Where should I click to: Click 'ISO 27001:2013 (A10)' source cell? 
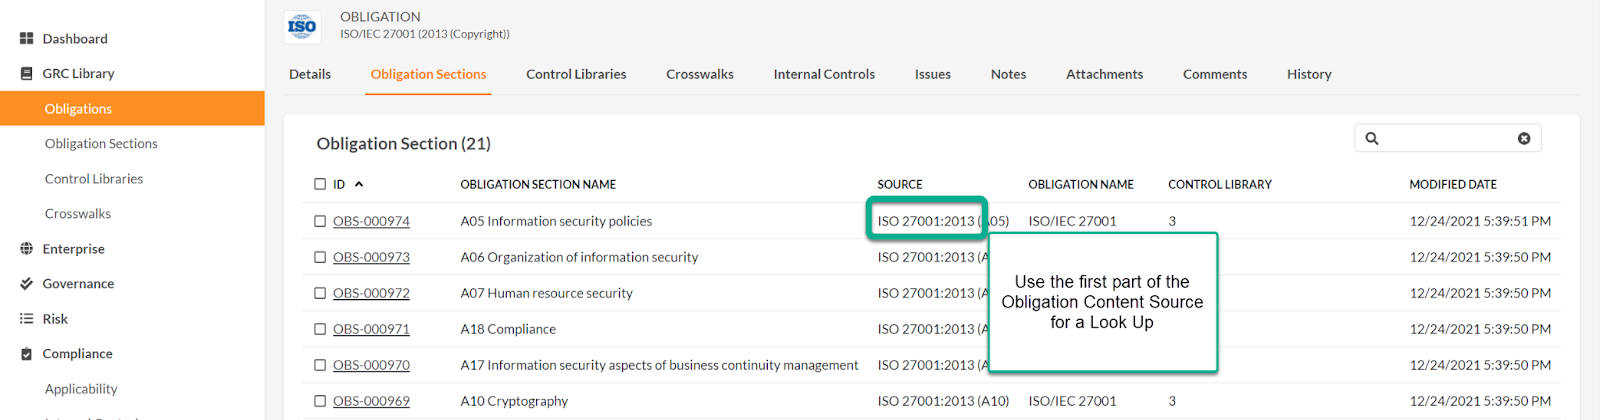click(943, 401)
